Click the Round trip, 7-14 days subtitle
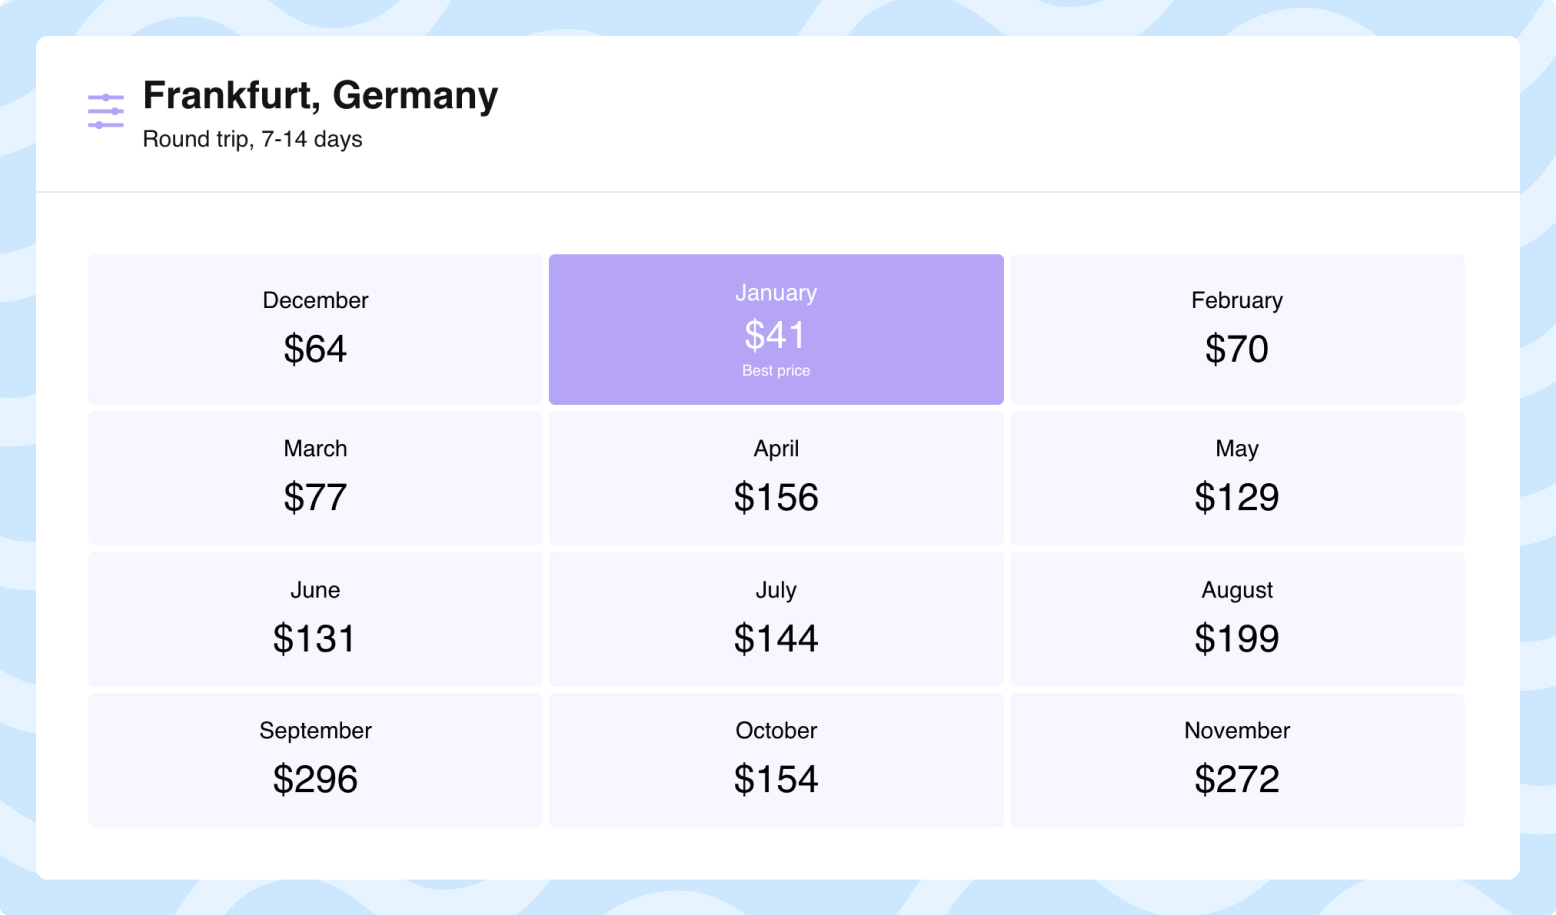This screenshot has height=915, width=1556. tap(253, 139)
